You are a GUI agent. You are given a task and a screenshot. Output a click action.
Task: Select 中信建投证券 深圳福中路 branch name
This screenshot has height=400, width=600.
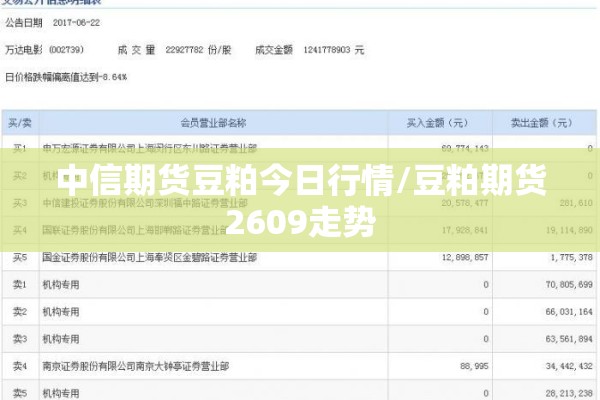pyautogui.click(x=145, y=202)
